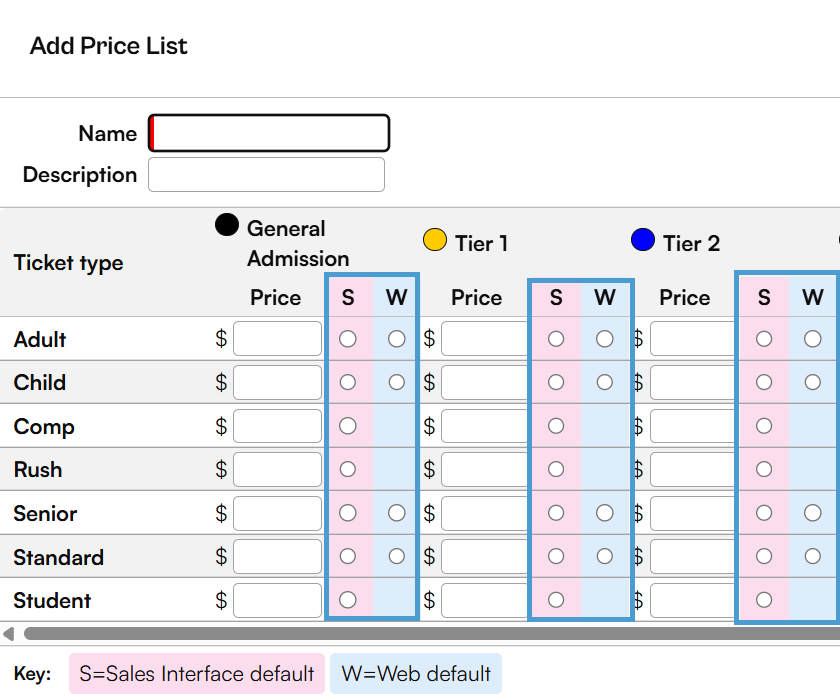Viewport: 840px width, 700px height.
Task: Select Standard Tier 1 W radio
Action: point(605,556)
